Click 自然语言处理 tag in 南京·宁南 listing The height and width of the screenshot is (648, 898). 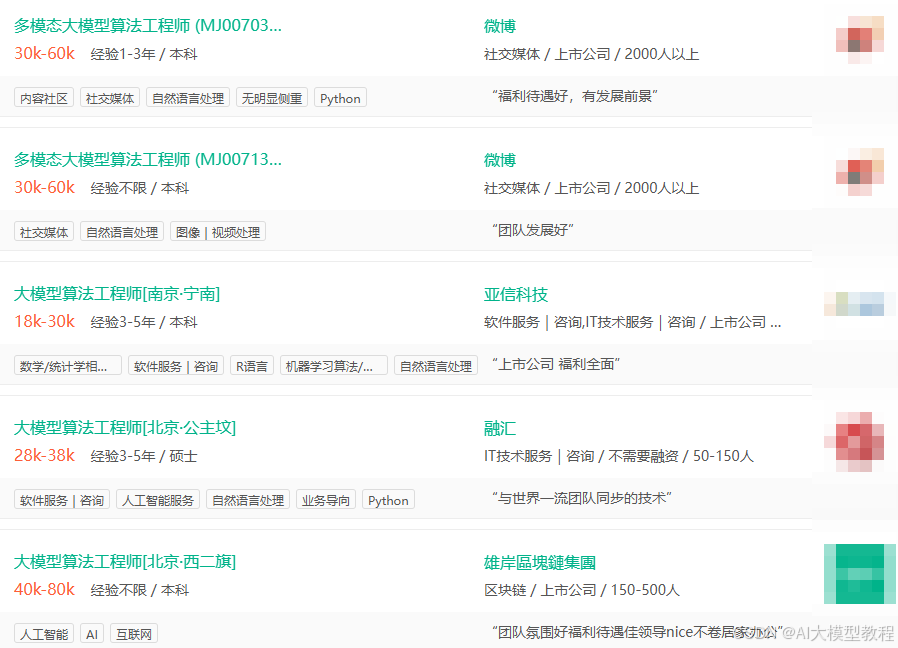436,366
